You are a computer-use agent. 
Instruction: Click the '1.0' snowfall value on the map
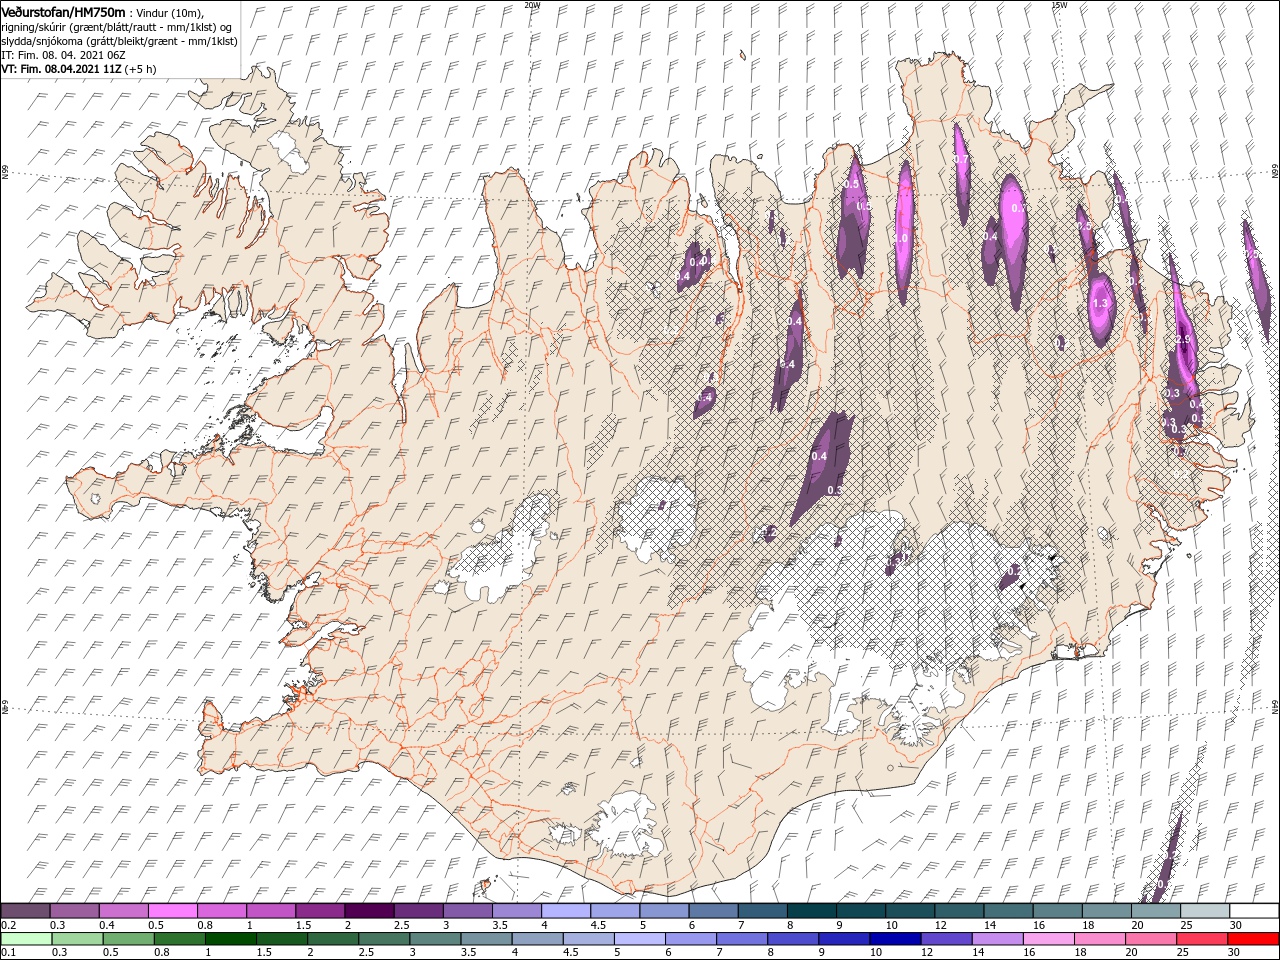pyautogui.click(x=901, y=239)
